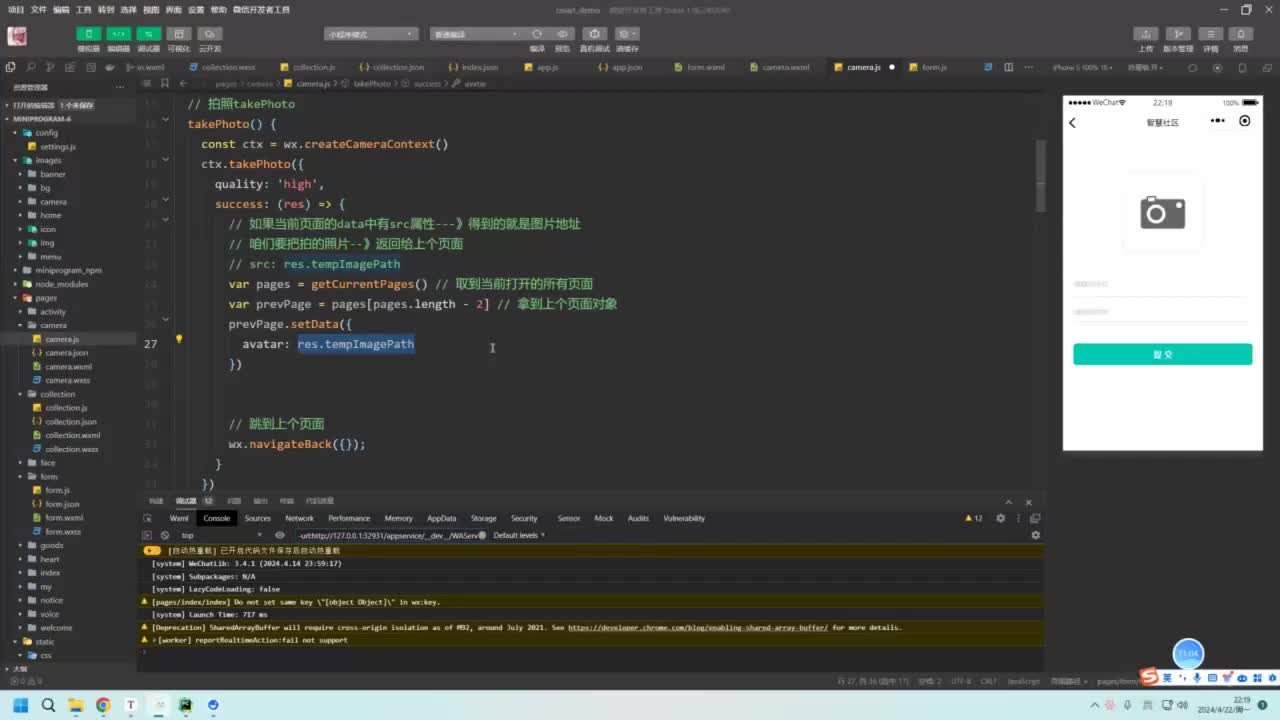Switch to the form.wxml editor tab
Viewport: 1280px width, 720px height.
(701, 67)
